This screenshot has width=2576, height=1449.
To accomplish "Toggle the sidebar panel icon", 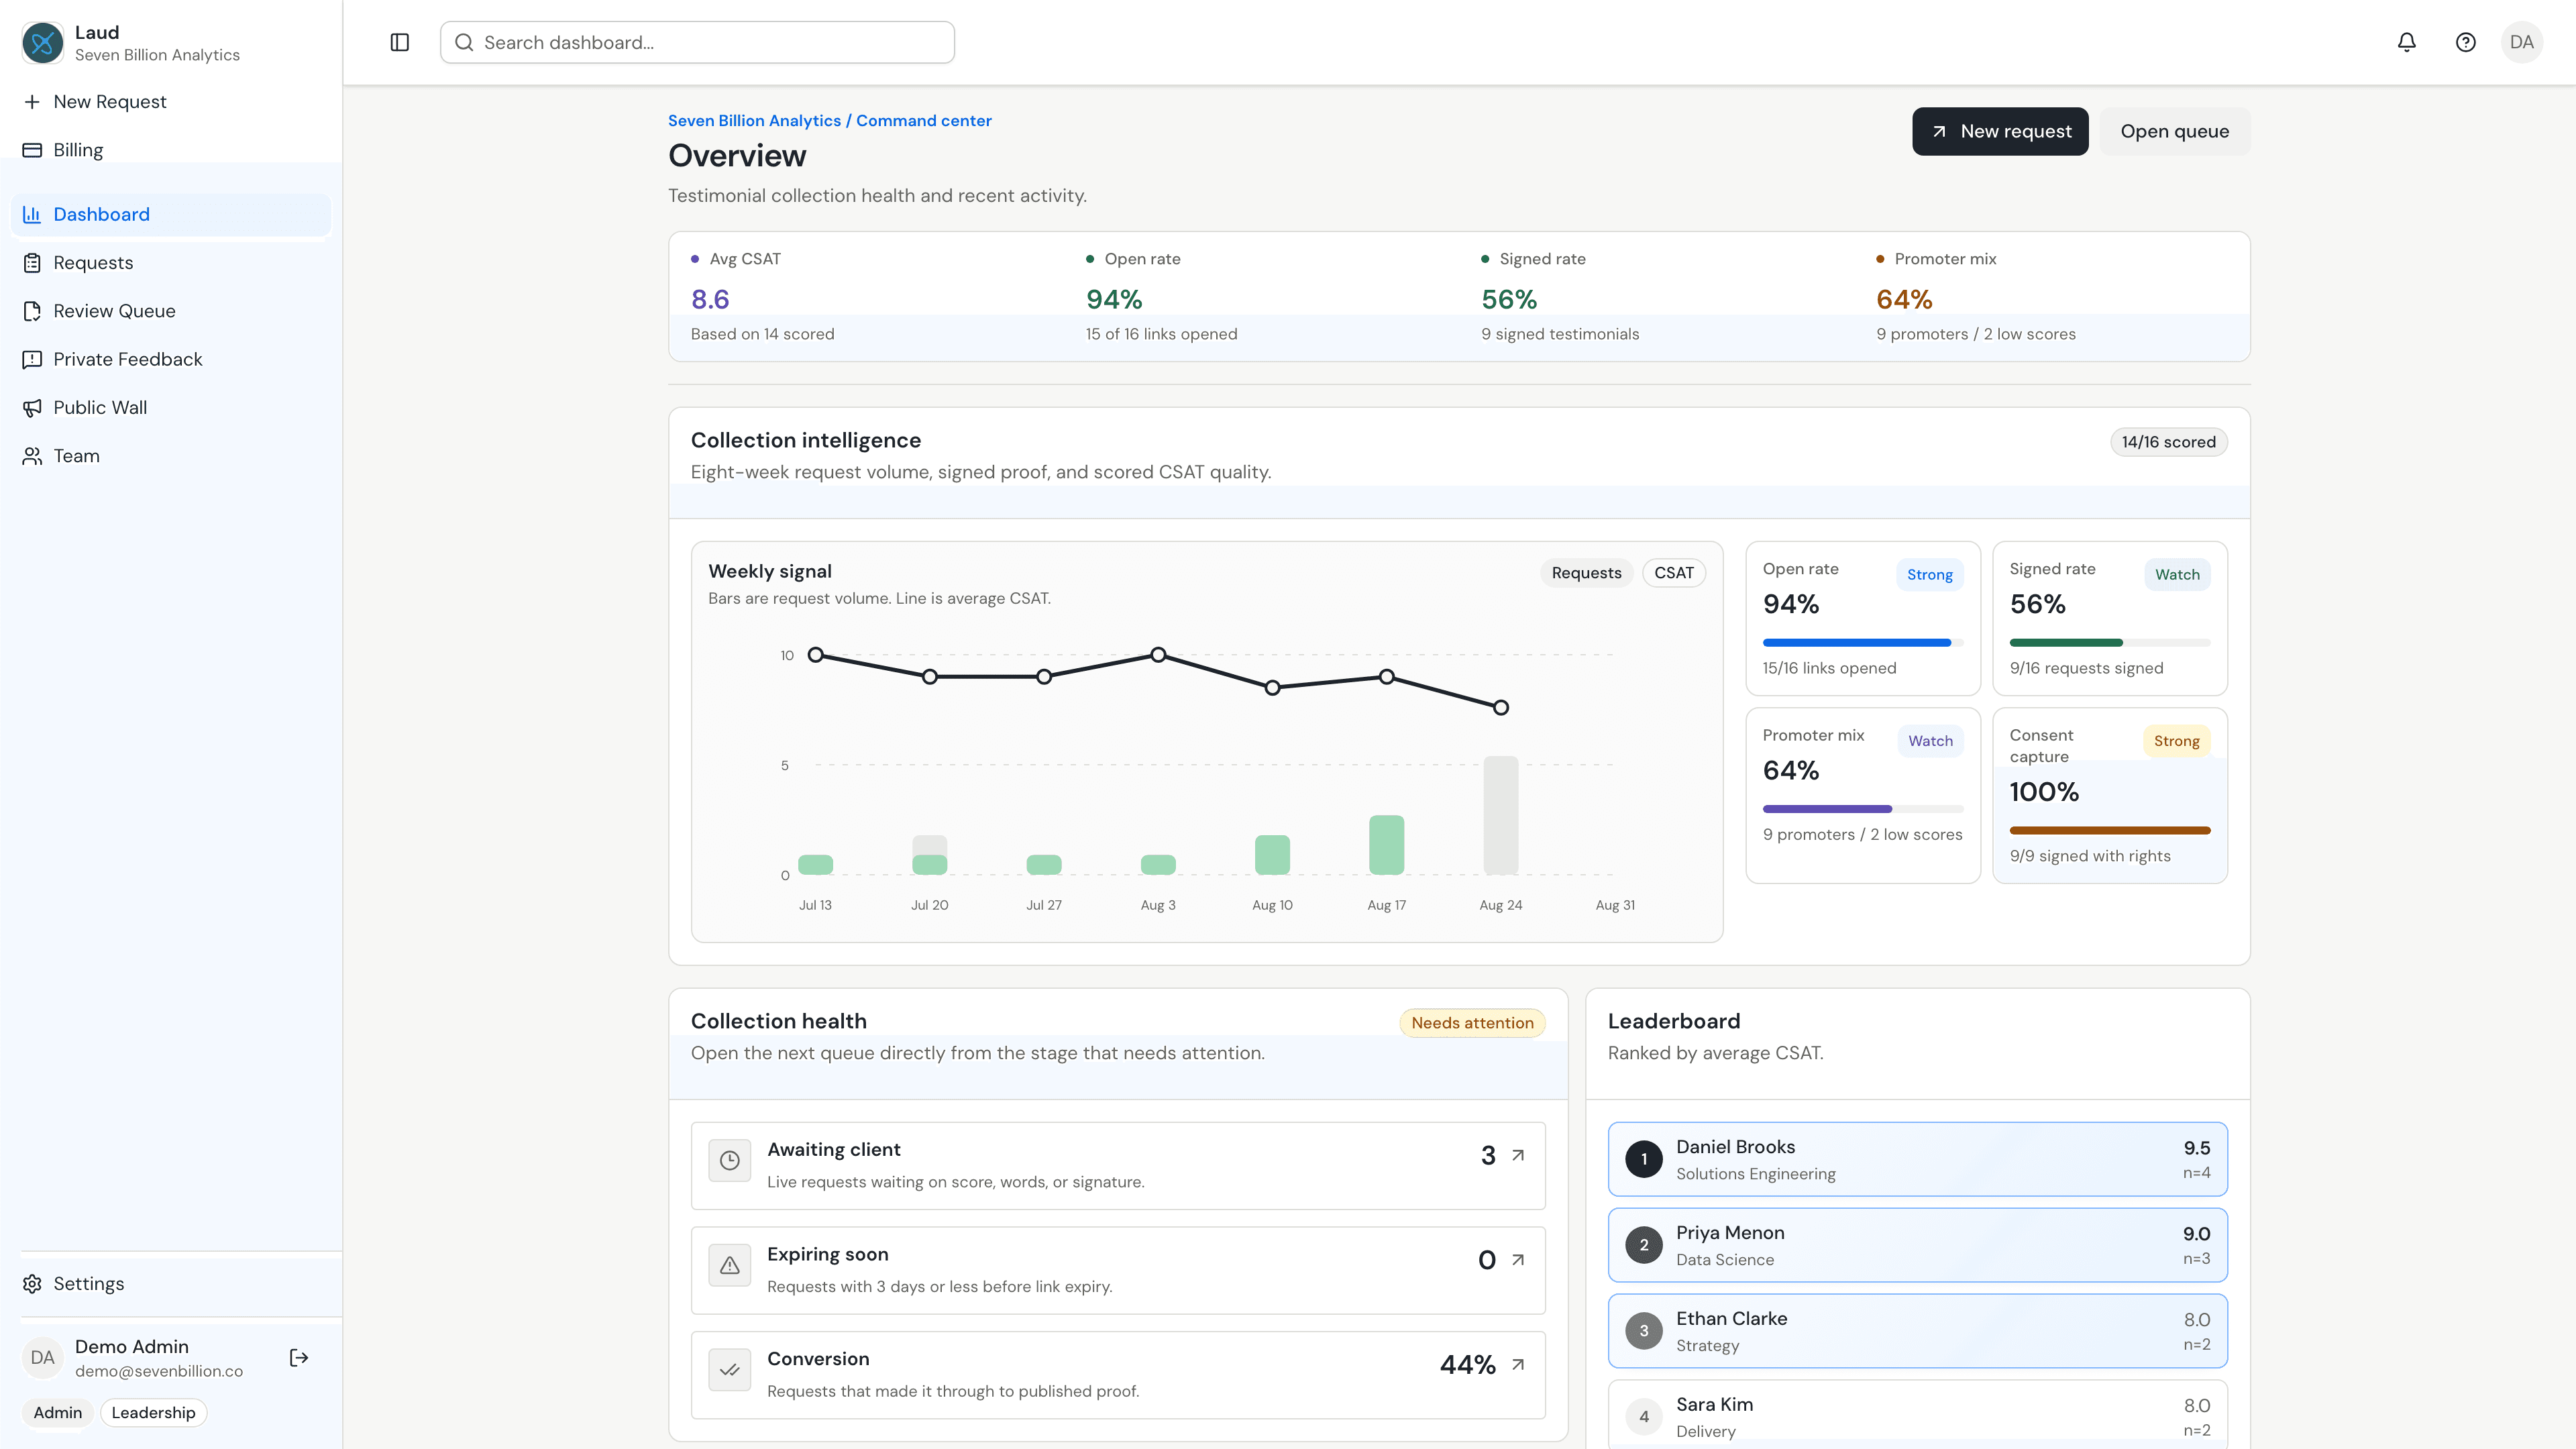I will pyautogui.click(x=399, y=42).
